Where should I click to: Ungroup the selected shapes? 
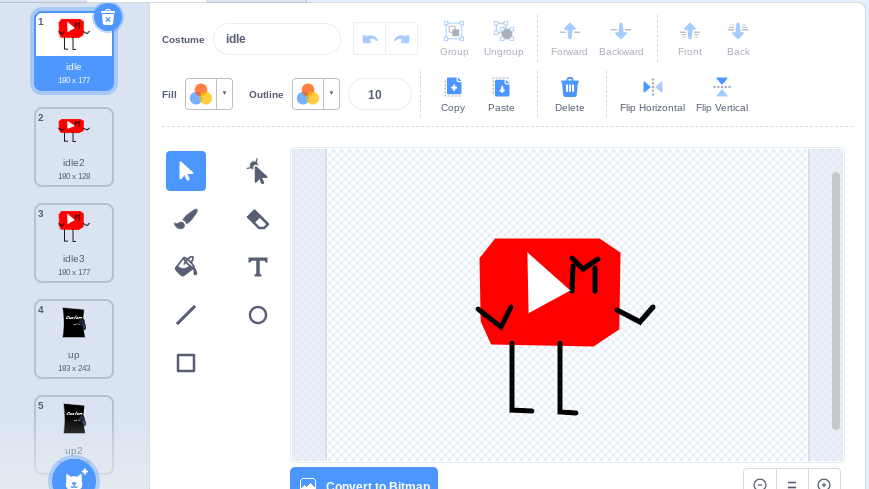coord(504,39)
